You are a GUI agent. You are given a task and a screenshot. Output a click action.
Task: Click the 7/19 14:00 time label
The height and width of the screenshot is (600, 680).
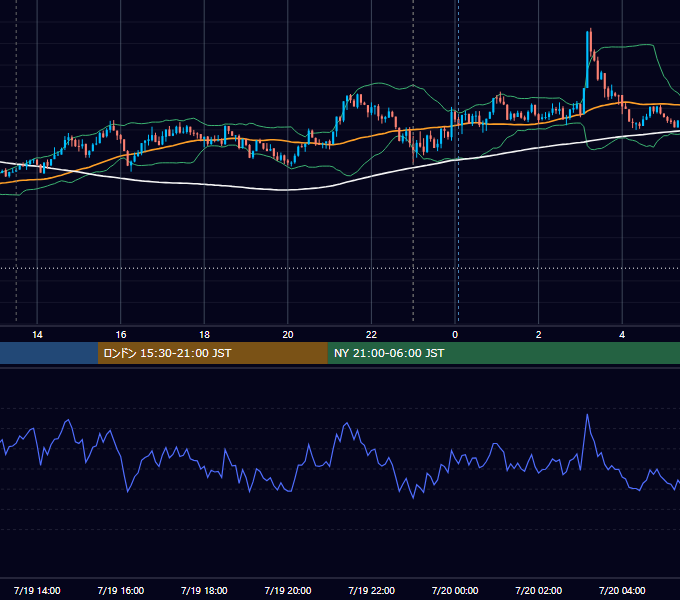tap(37, 590)
